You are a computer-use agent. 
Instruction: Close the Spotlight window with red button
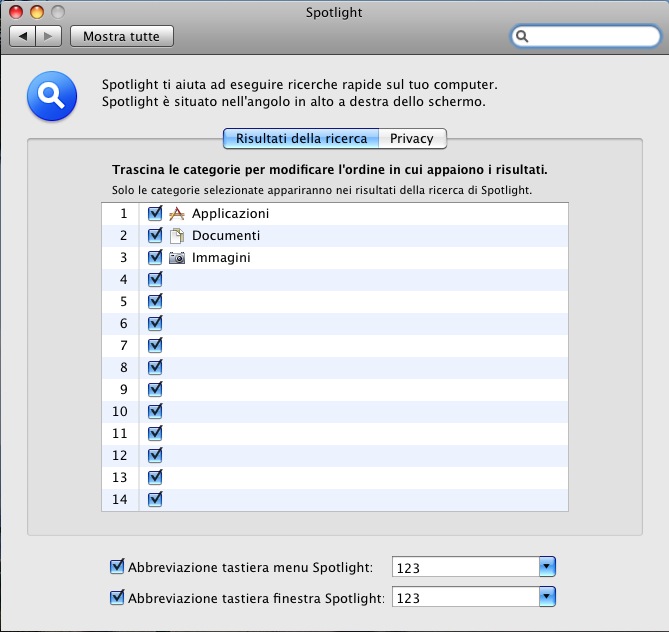click(16, 12)
